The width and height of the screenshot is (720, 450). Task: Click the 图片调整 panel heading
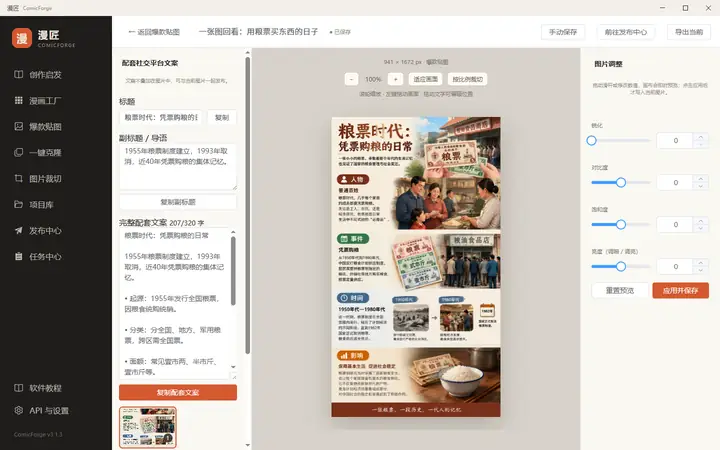(608, 64)
